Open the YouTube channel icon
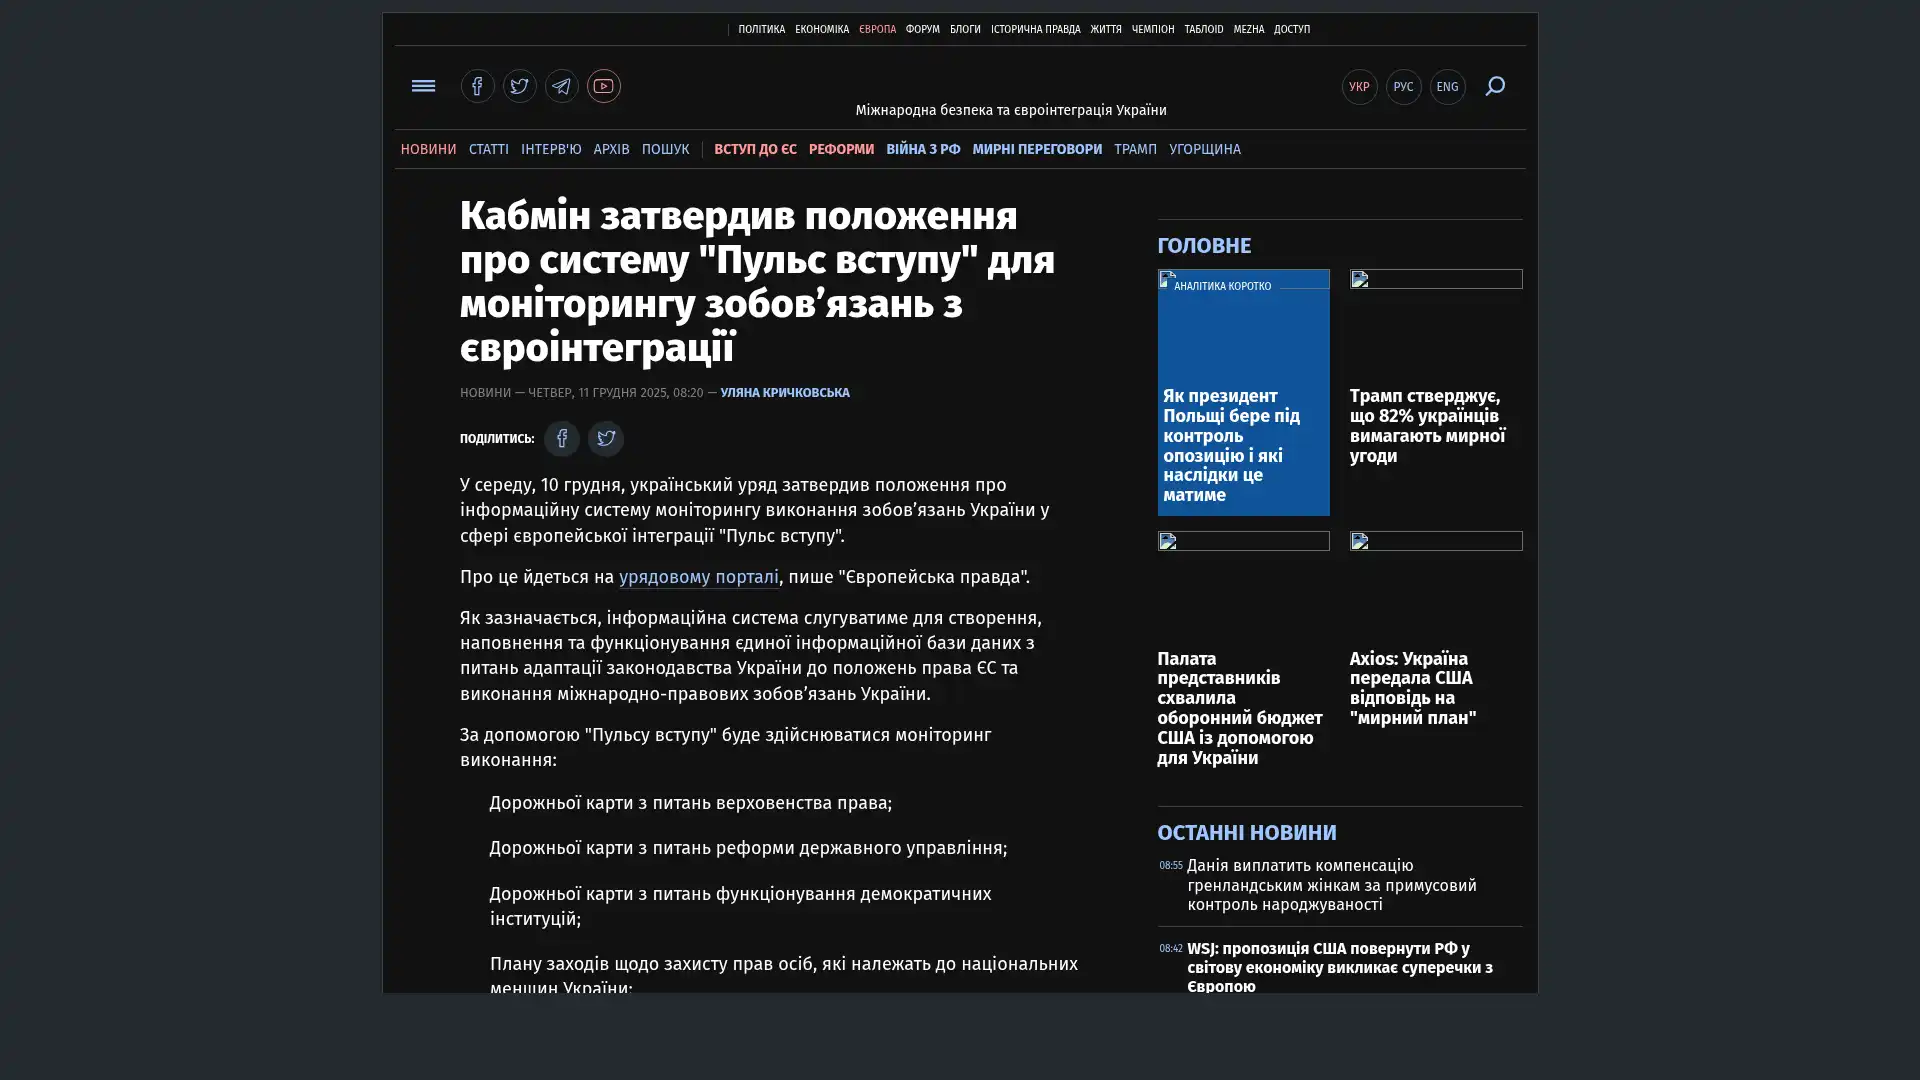The image size is (1920, 1080). point(603,86)
